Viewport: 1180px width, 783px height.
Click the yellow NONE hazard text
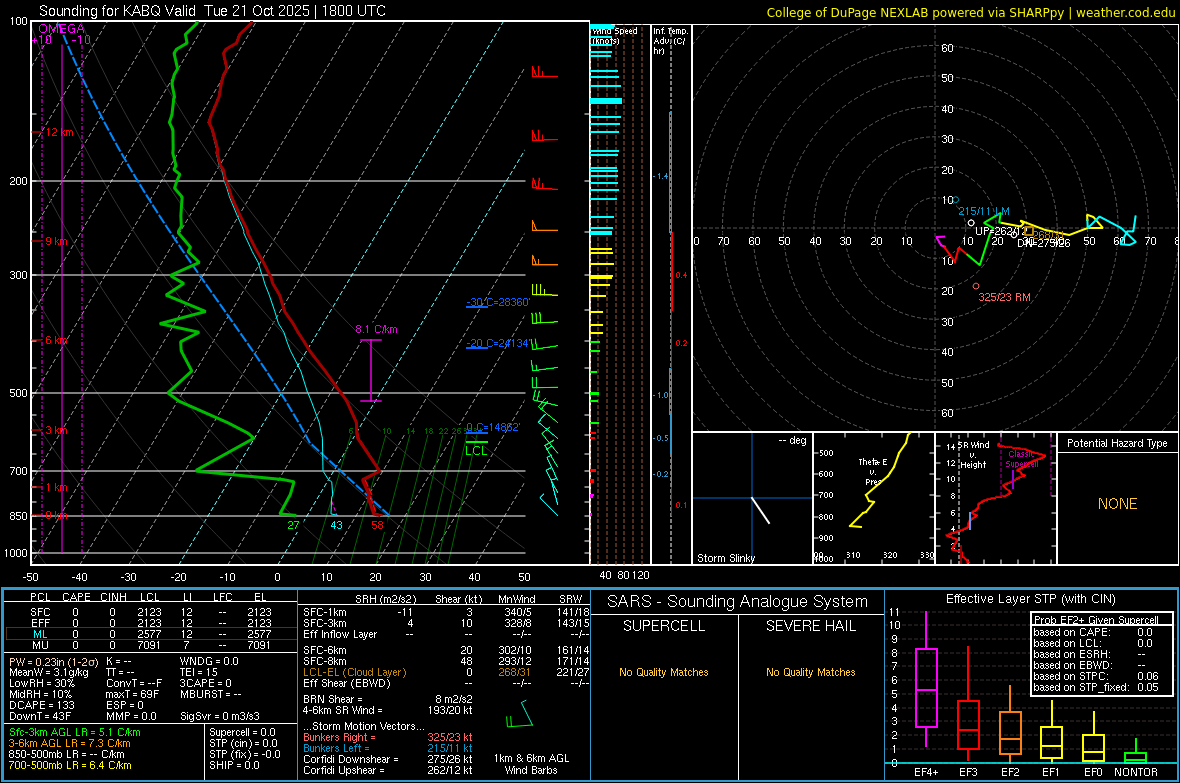point(1117,504)
